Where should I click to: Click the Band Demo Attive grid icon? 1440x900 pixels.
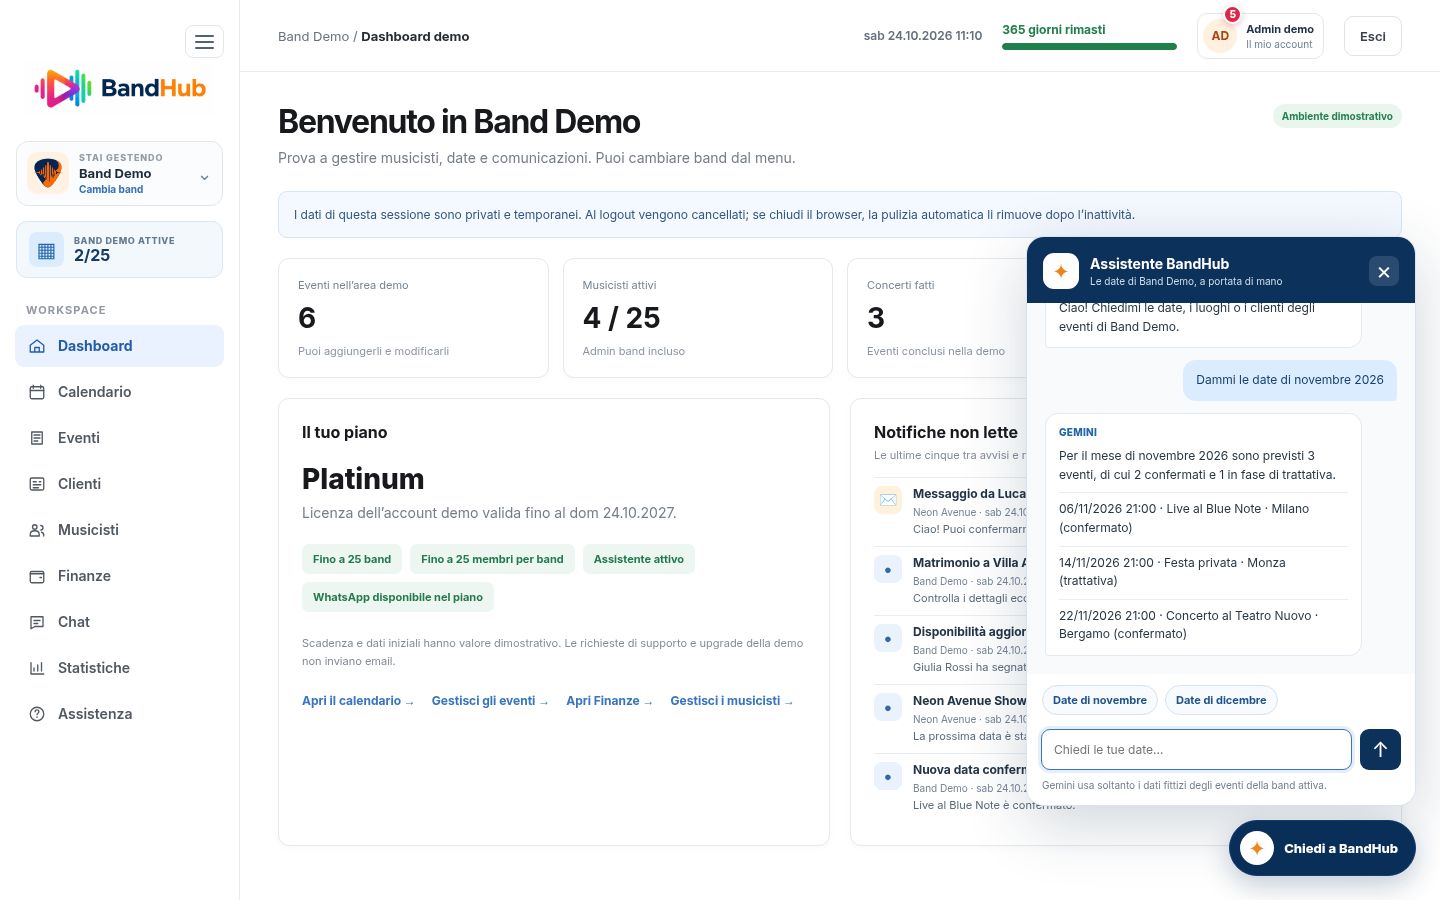[46, 250]
